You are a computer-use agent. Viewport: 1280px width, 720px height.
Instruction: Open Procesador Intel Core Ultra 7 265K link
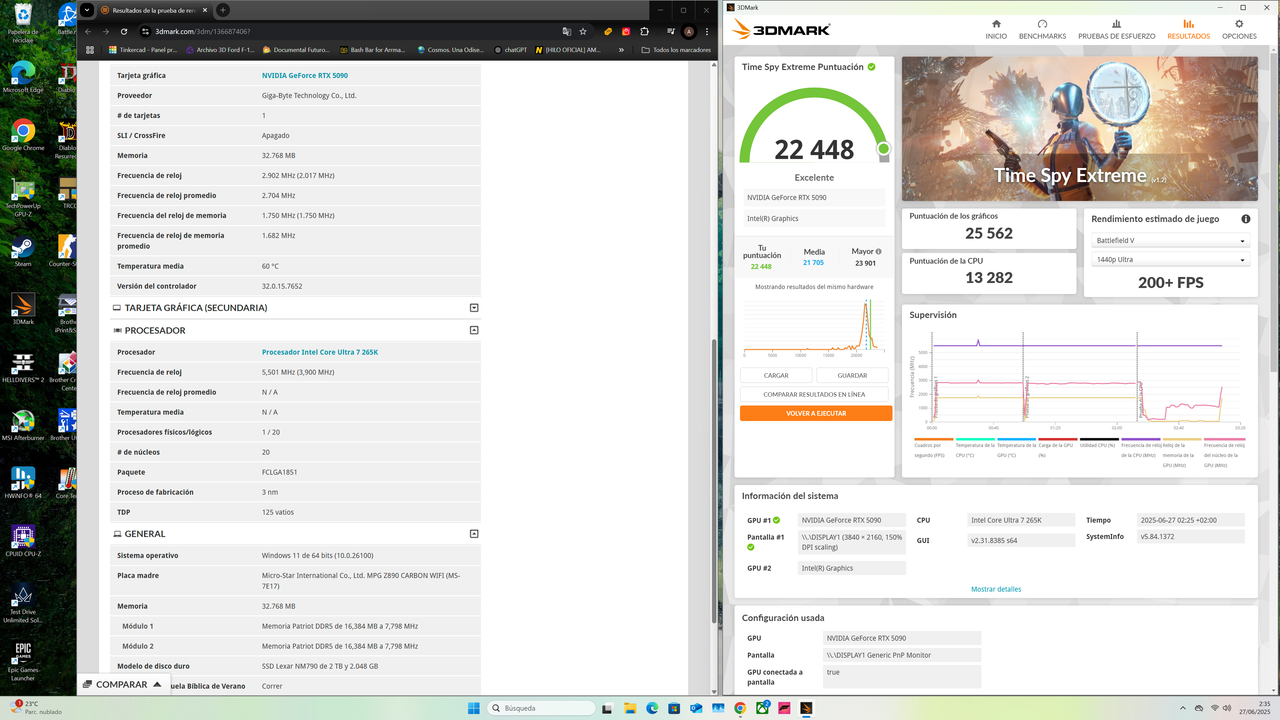pos(320,352)
